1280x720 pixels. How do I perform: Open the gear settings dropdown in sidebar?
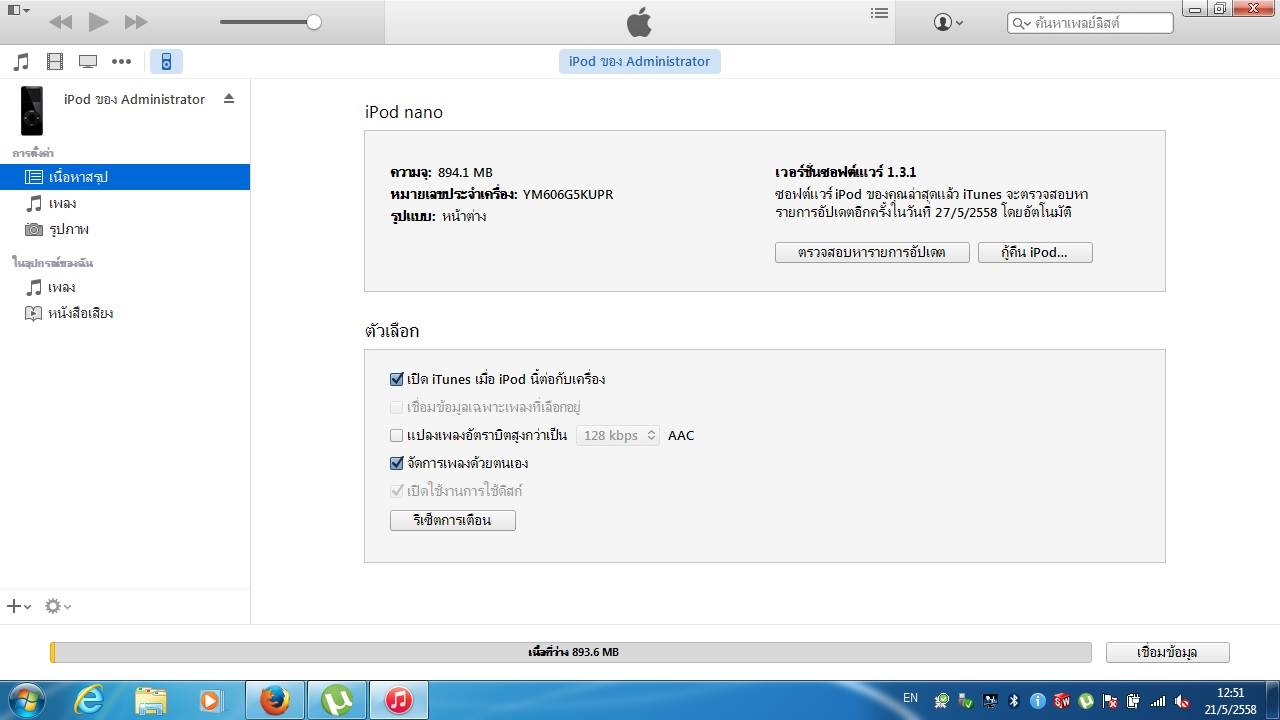(57, 606)
